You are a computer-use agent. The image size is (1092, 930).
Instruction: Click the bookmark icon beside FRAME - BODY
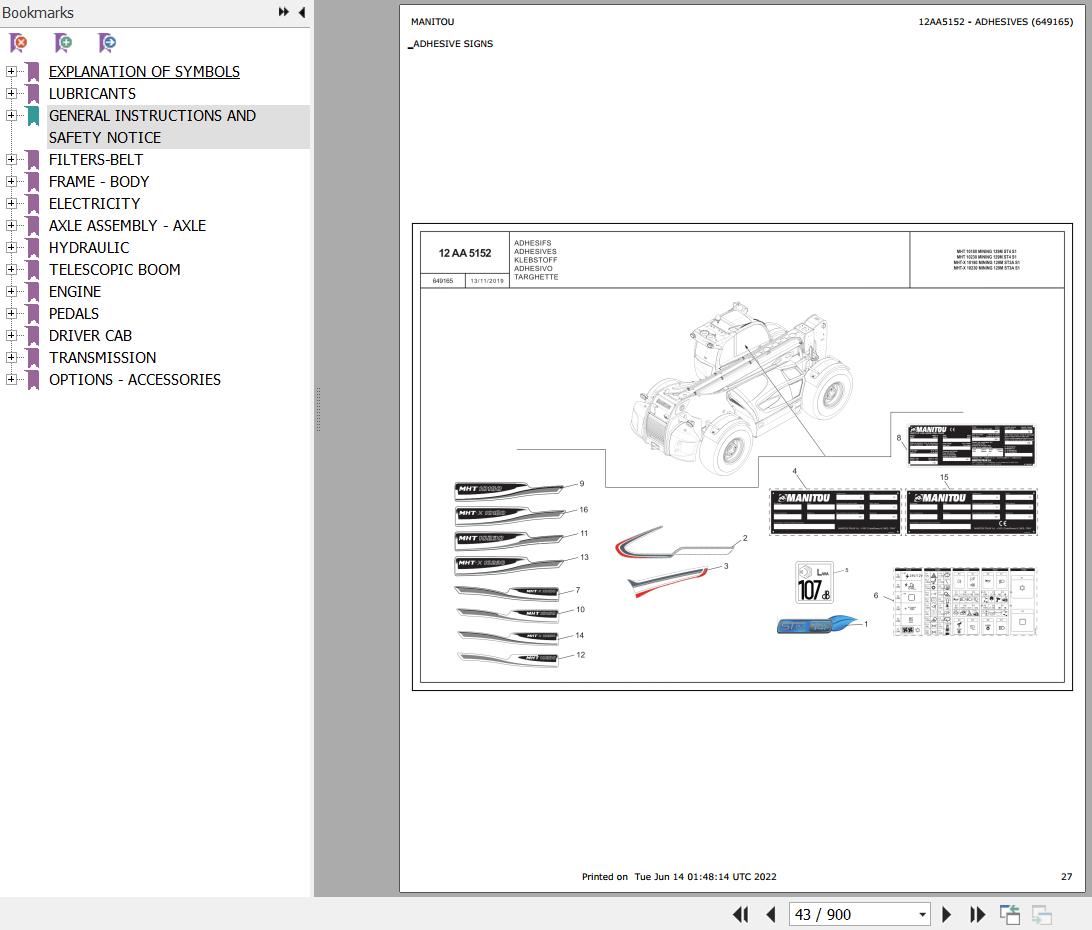[x=33, y=182]
